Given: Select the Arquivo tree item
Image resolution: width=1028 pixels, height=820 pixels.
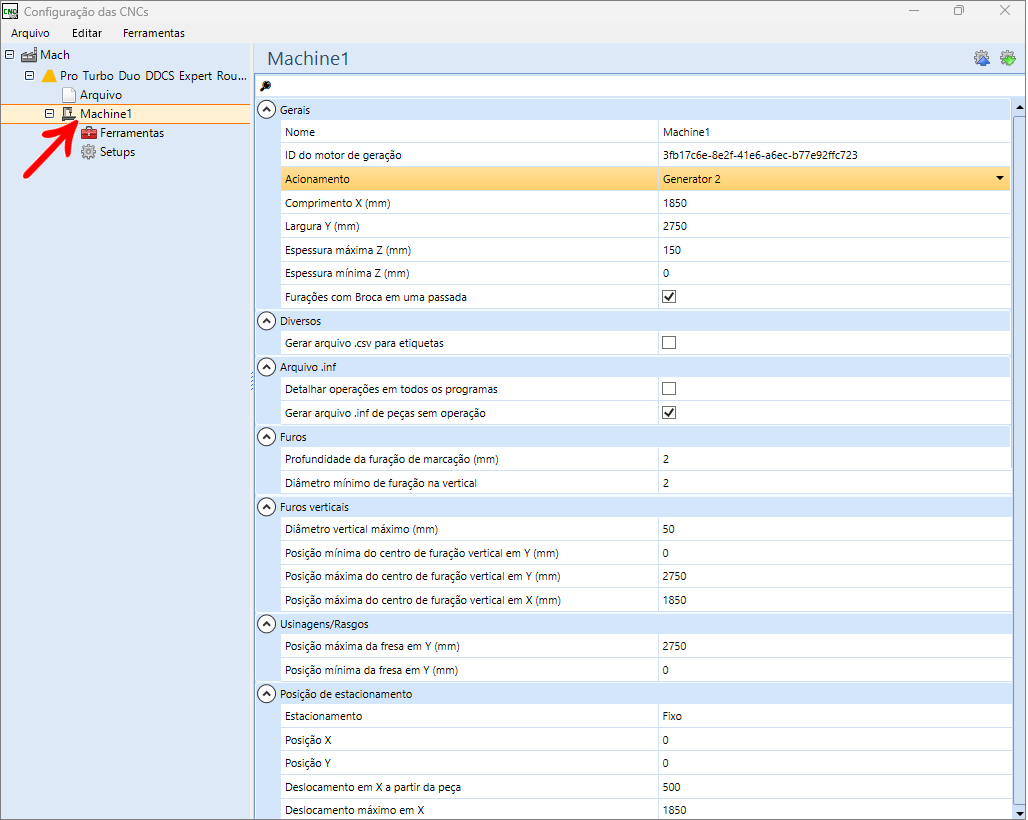Looking at the screenshot, I should [x=100, y=94].
